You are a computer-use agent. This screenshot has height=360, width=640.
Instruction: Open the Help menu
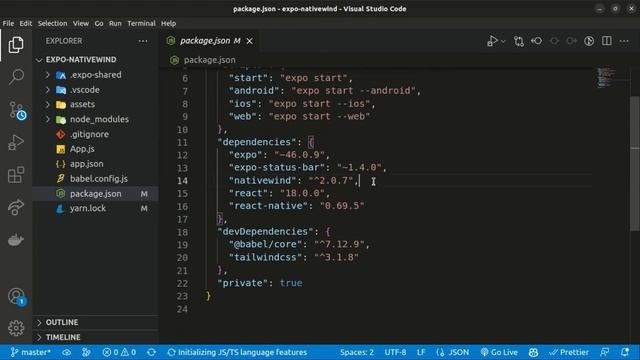[x=168, y=23]
